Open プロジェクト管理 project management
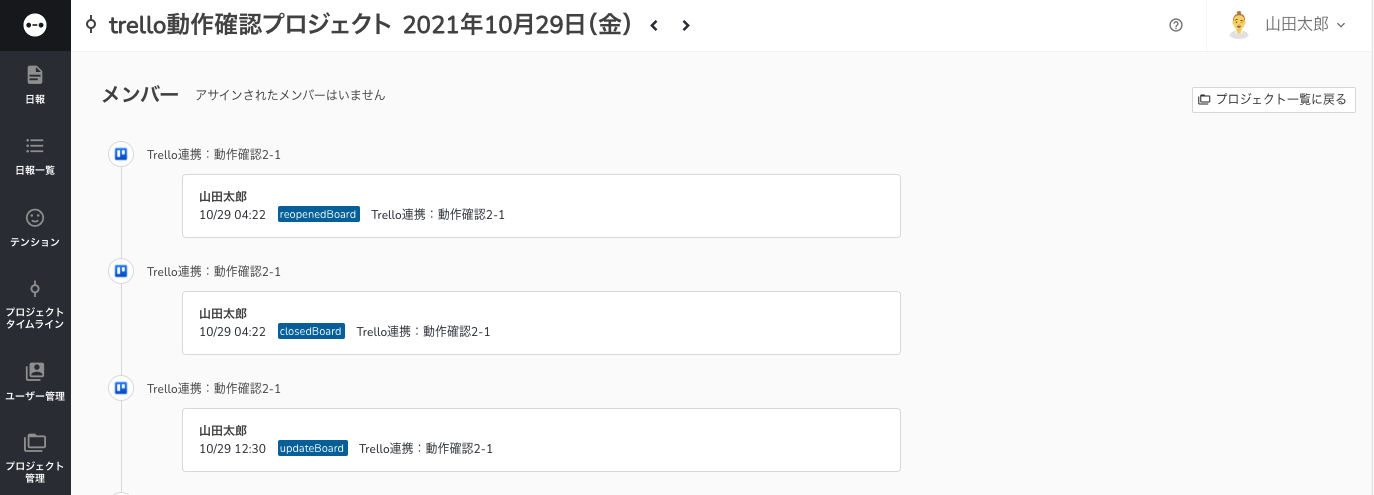The height and width of the screenshot is (495, 1374). pyautogui.click(x=35, y=457)
